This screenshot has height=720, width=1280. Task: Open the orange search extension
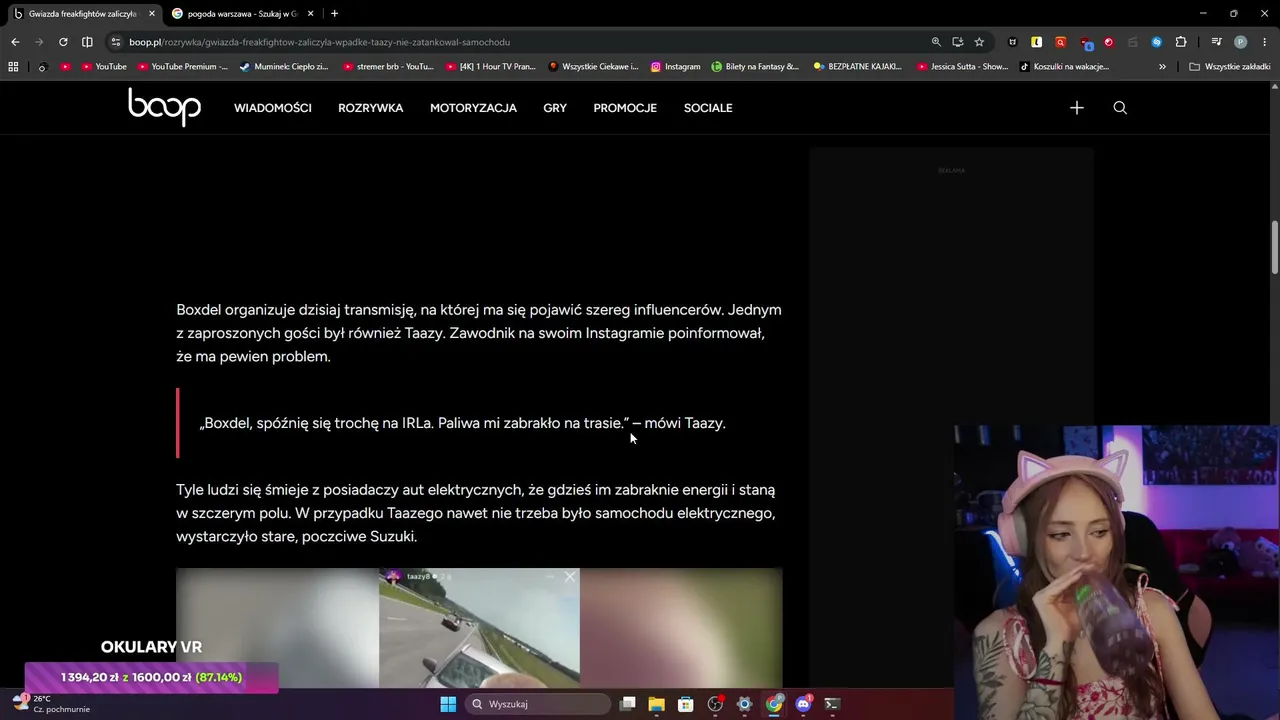[1060, 42]
